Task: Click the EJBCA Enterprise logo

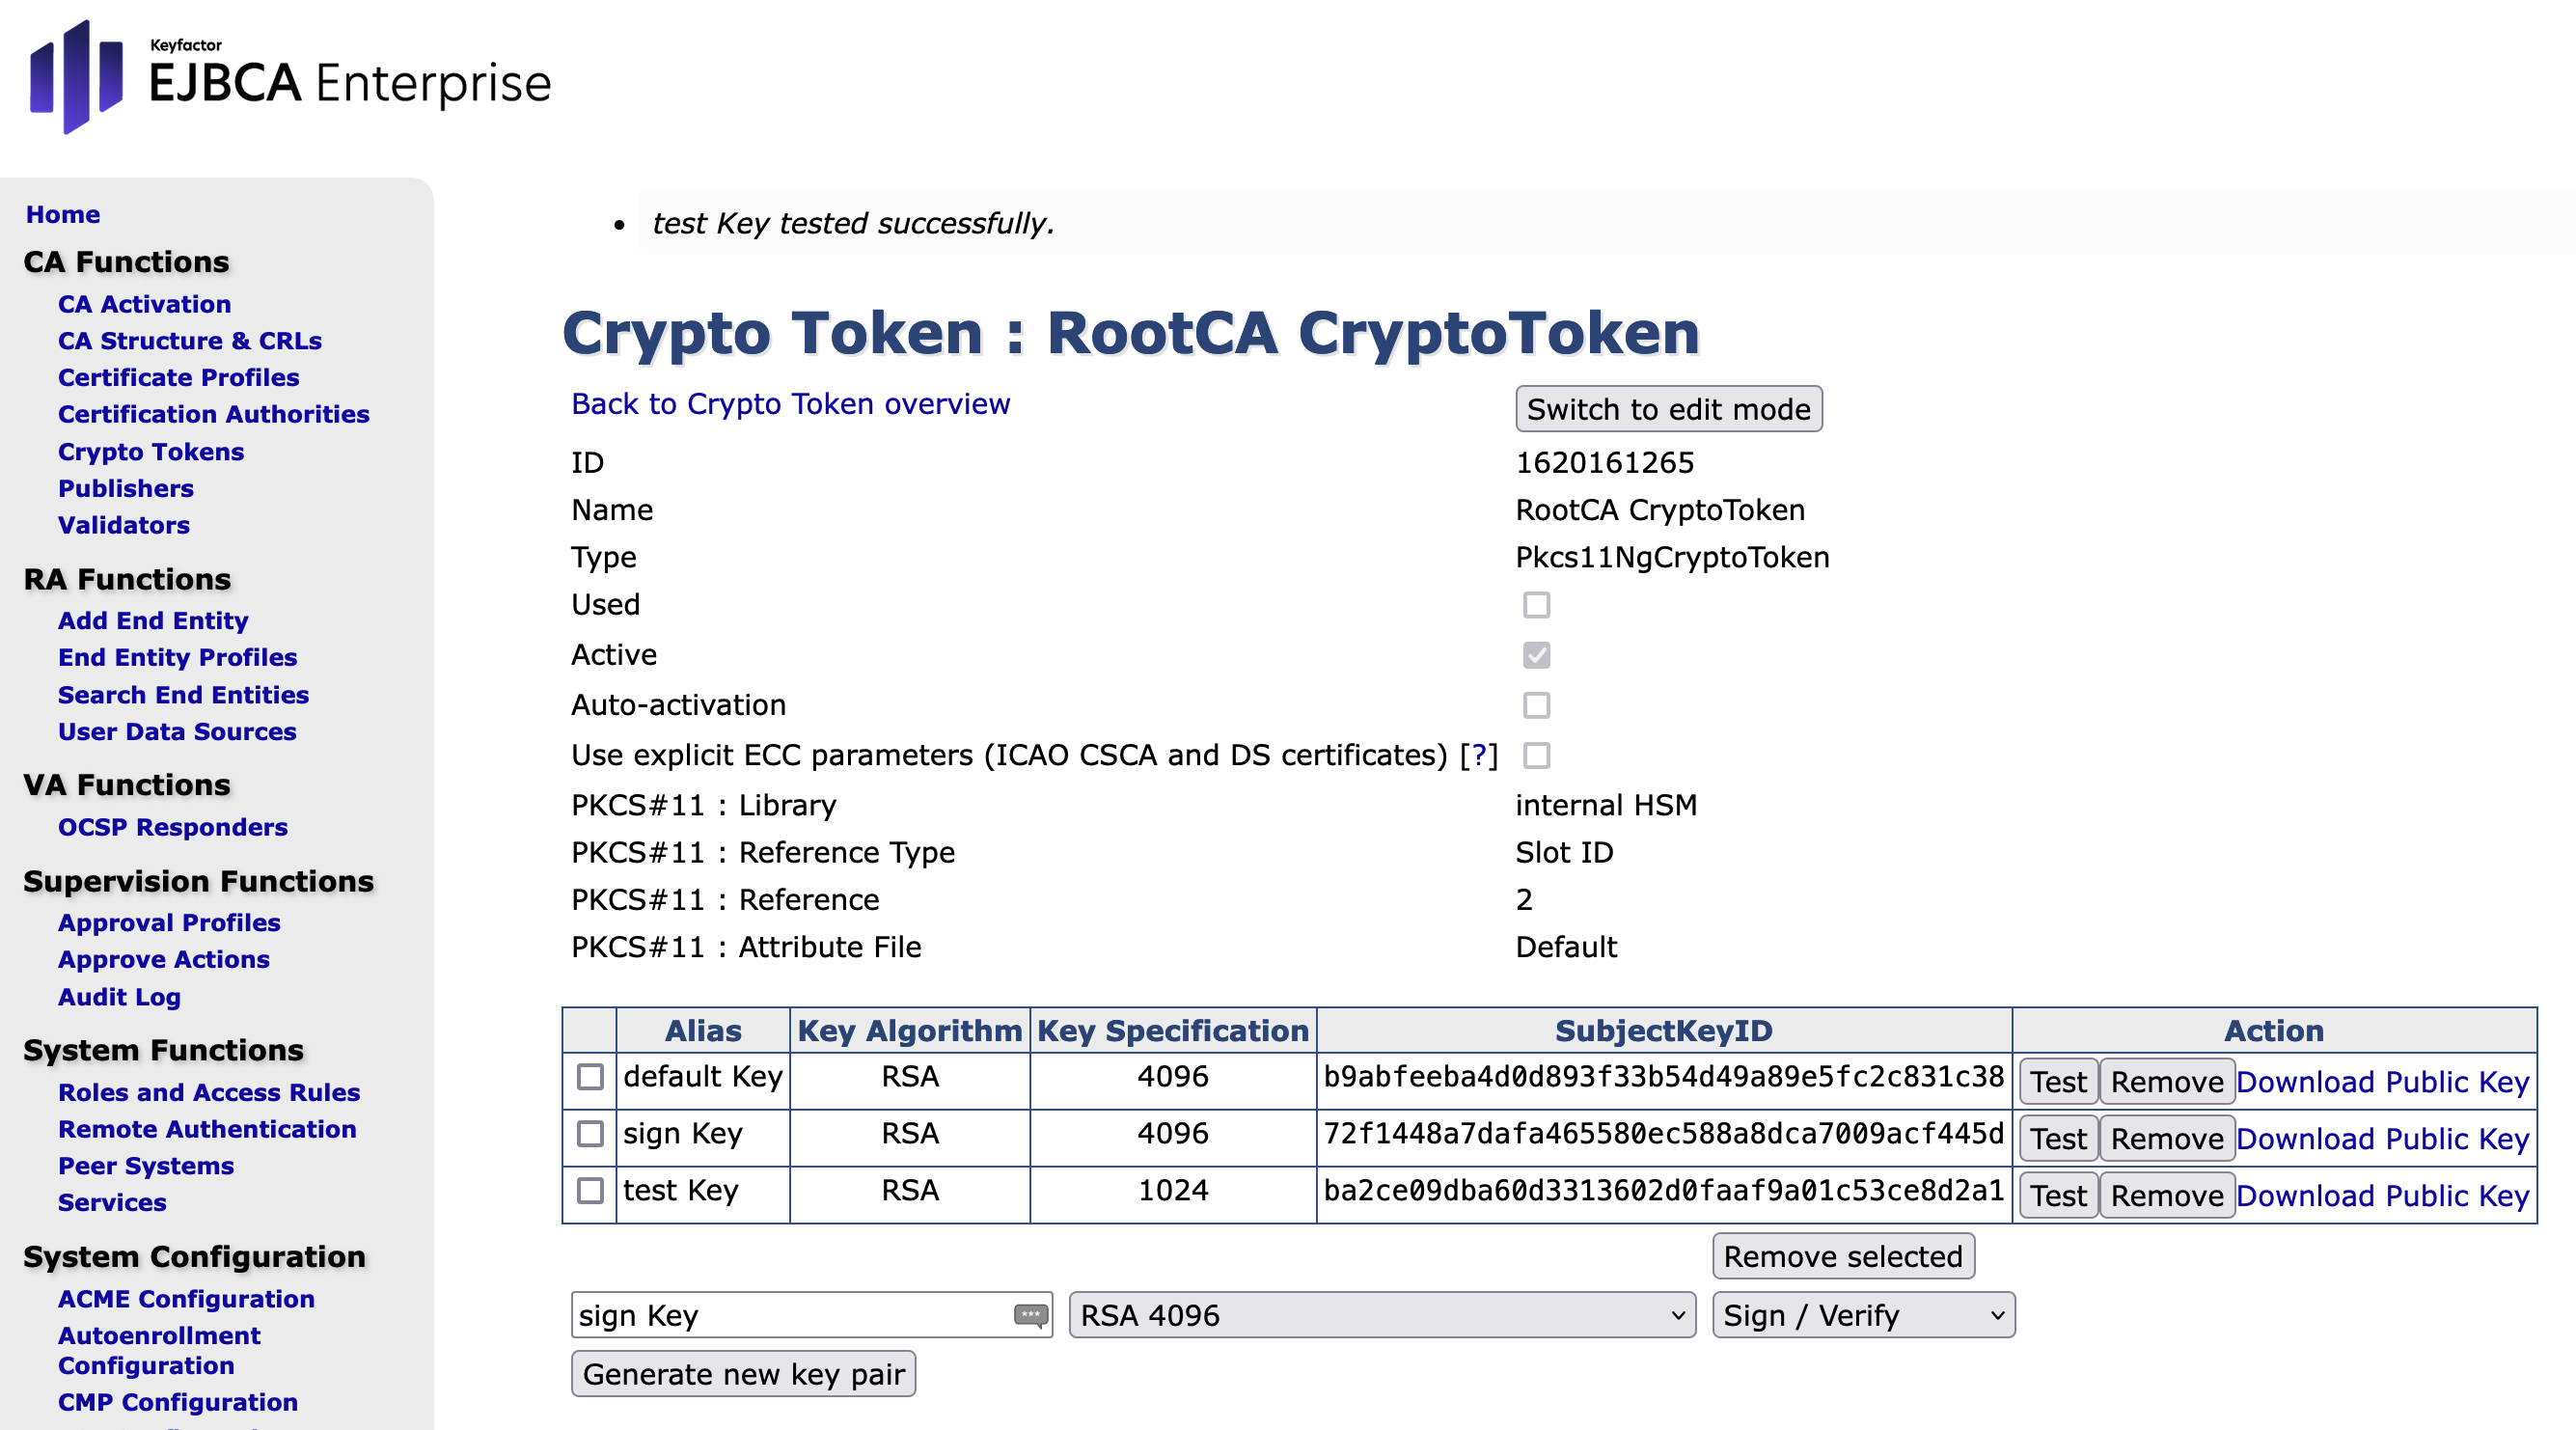Action: [x=290, y=78]
